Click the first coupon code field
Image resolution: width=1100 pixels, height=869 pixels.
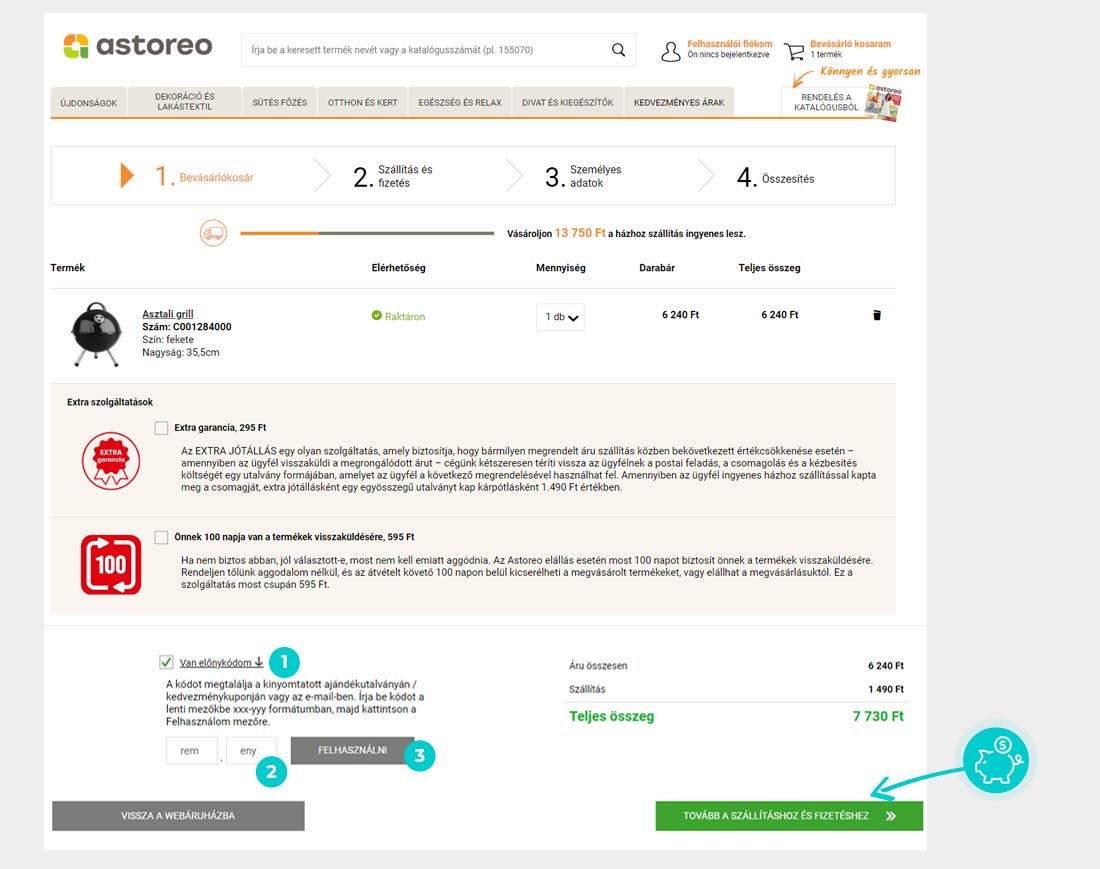click(x=191, y=751)
